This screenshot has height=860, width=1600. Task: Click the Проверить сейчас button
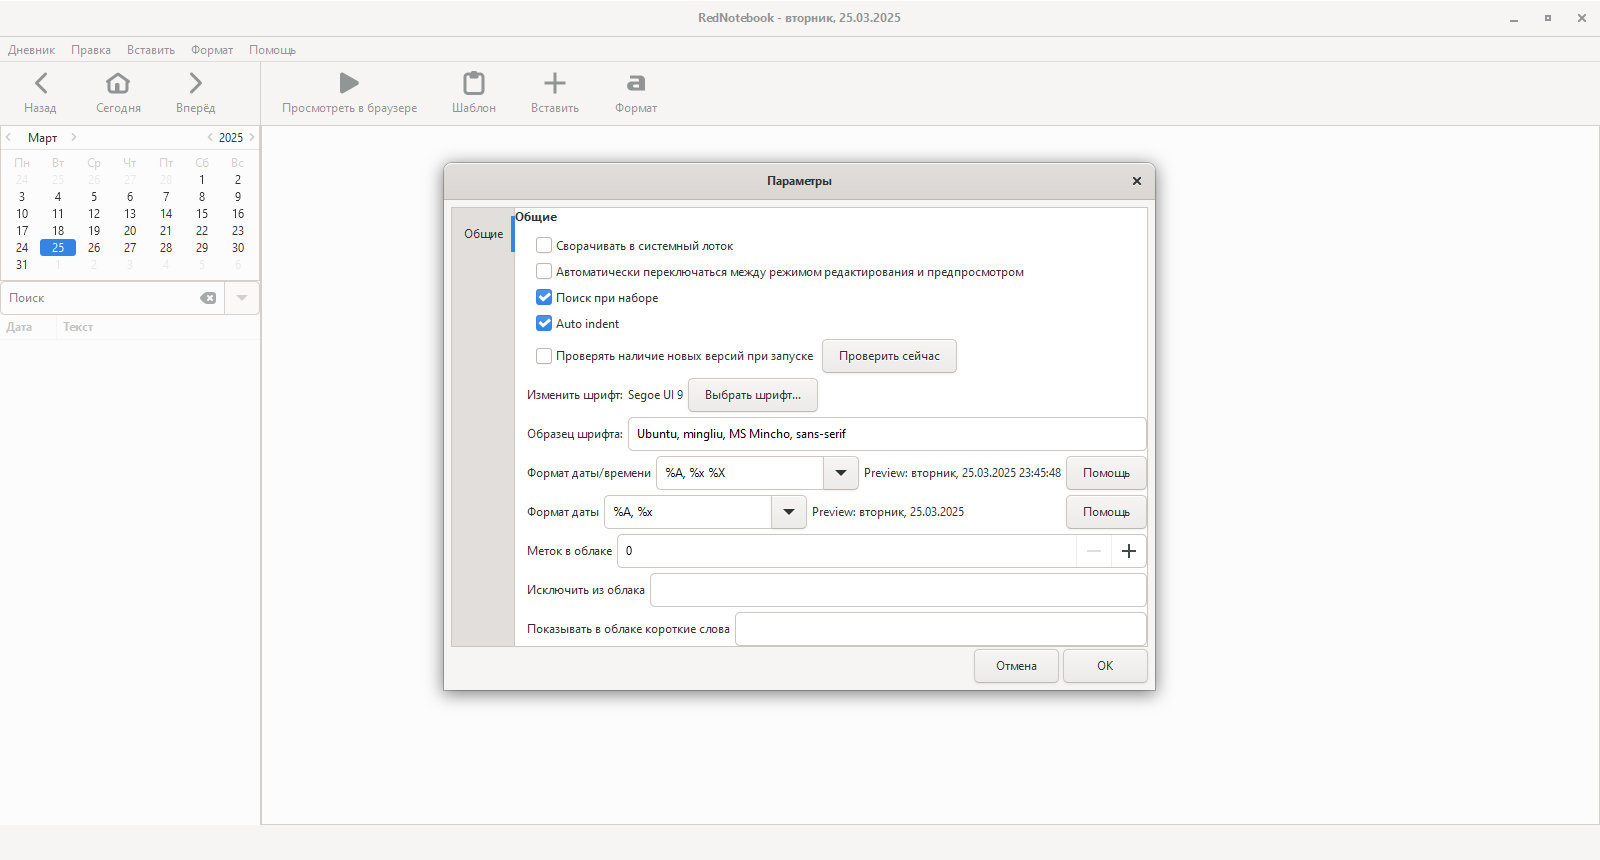coord(889,356)
